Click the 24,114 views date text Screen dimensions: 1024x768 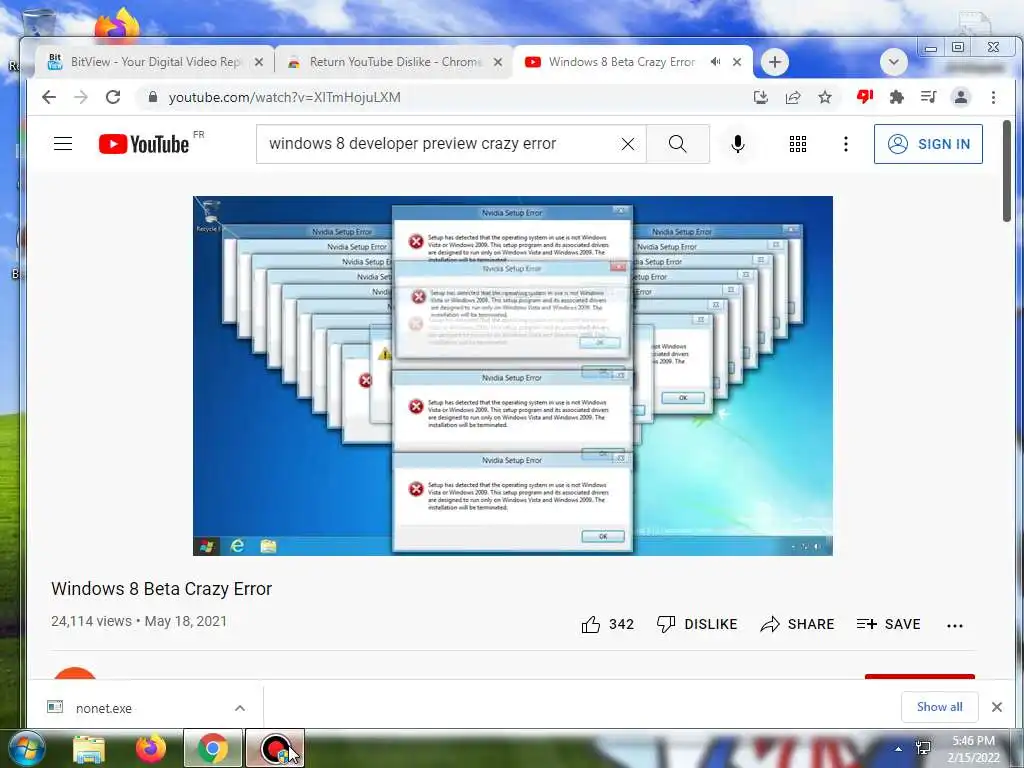(x=139, y=621)
